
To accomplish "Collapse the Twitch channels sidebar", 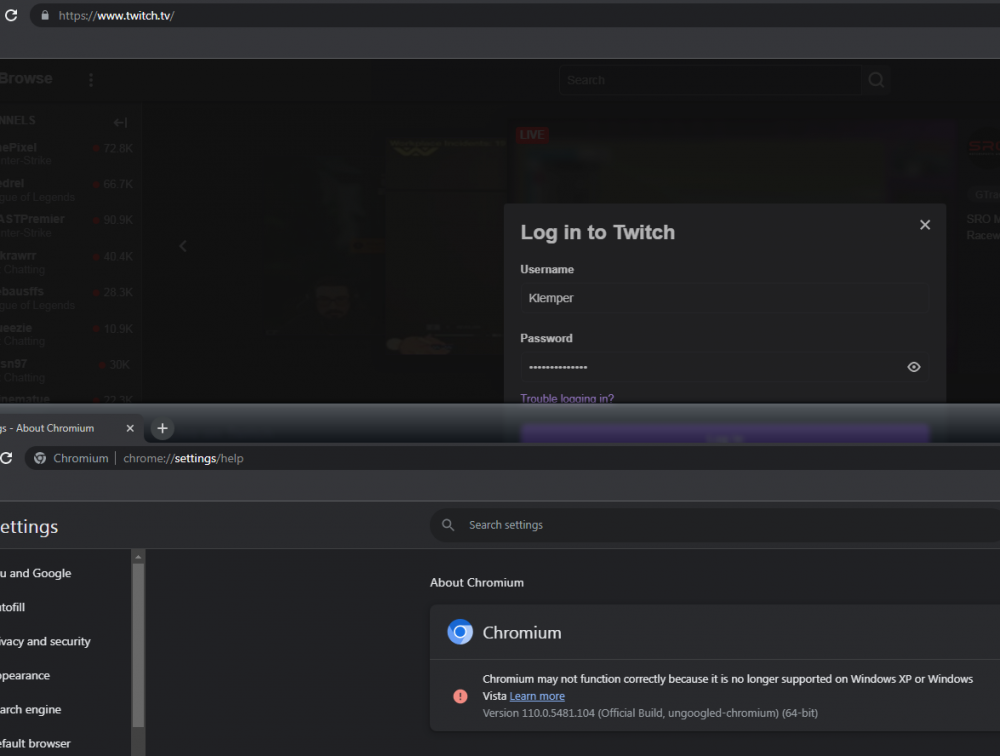I will coord(120,122).
